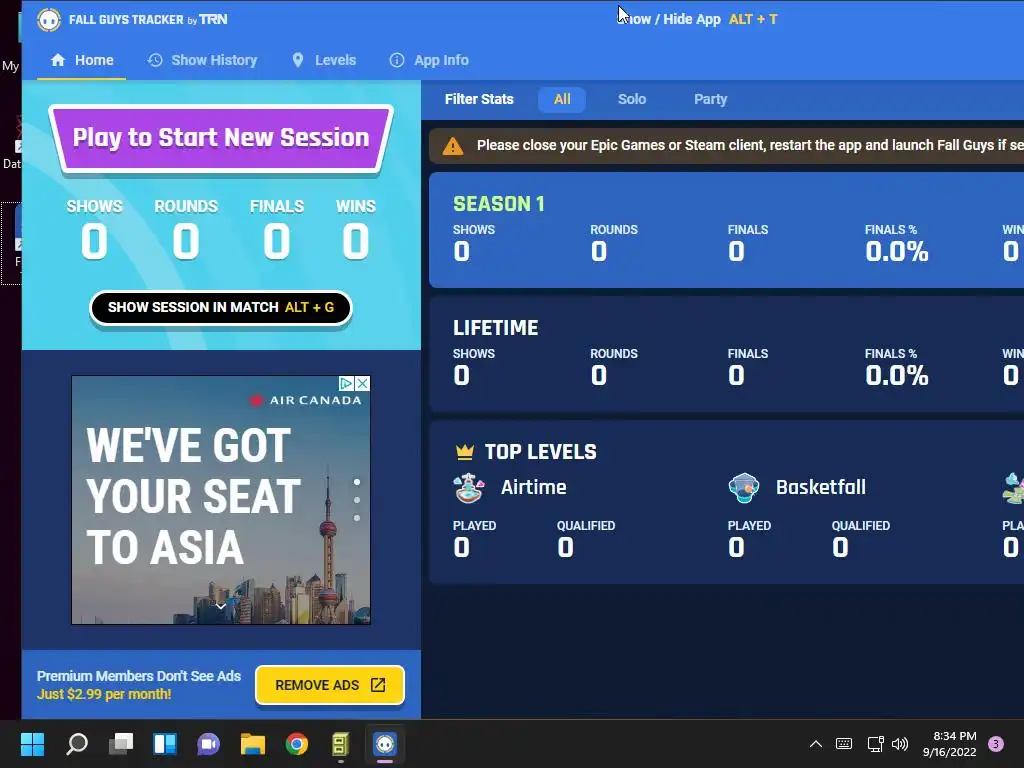Click the Season 1 heading
Viewport: 1024px width, 768px height.
499,204
